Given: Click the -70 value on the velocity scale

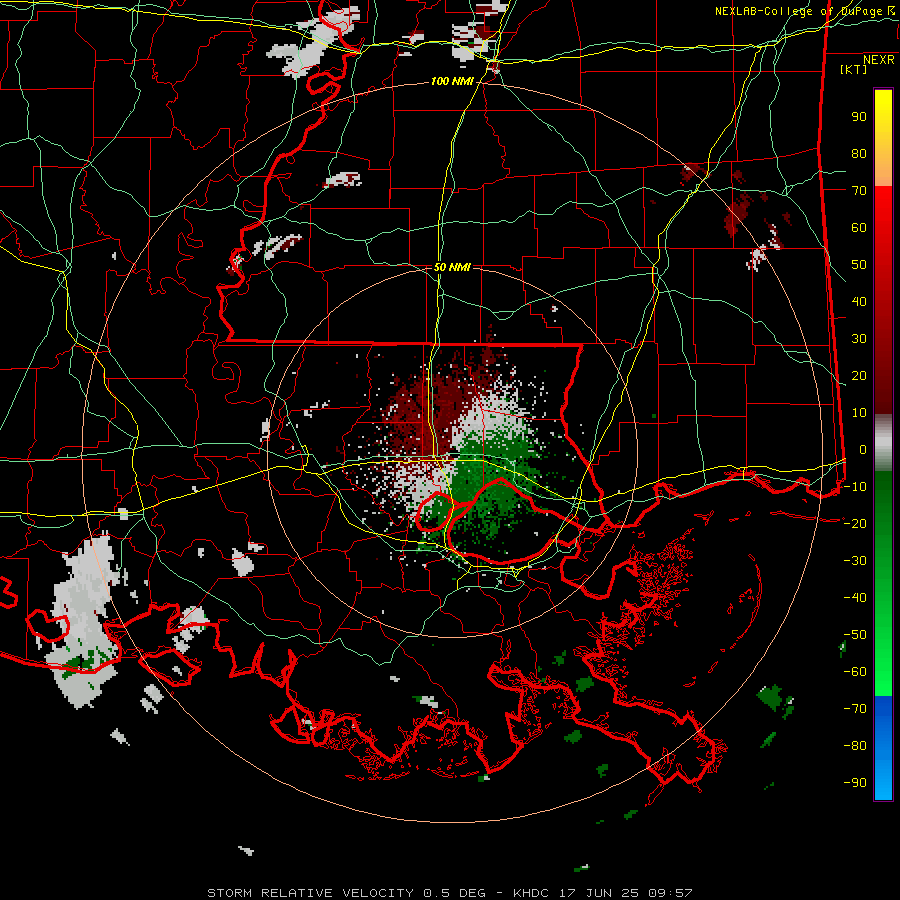Looking at the screenshot, I should pyautogui.click(x=855, y=709).
